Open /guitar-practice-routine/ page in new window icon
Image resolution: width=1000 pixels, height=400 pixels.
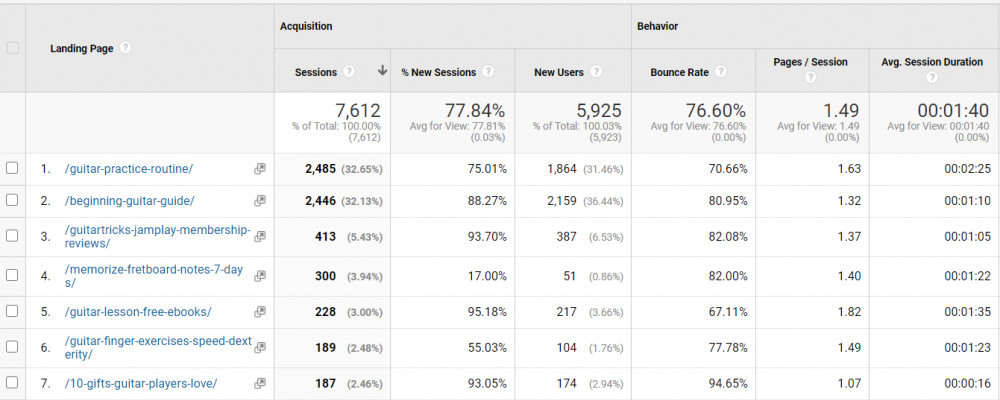click(260, 169)
